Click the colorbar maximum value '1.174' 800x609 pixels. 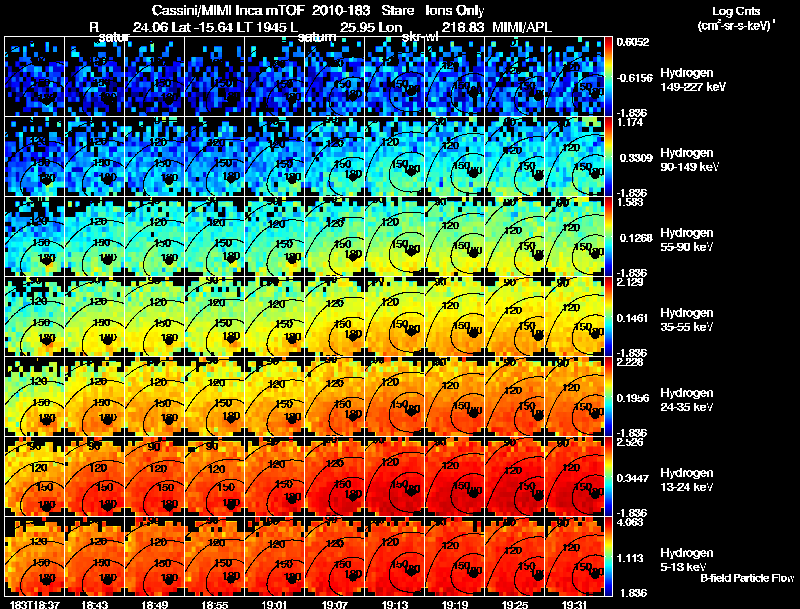tap(630, 122)
